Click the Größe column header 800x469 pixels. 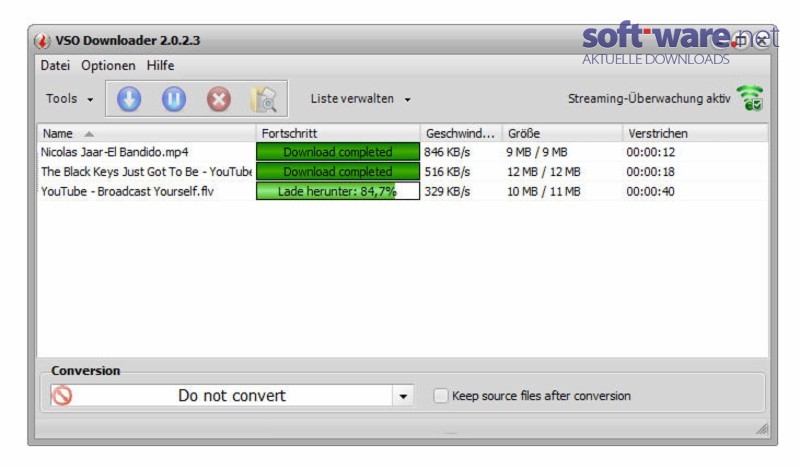coord(562,133)
